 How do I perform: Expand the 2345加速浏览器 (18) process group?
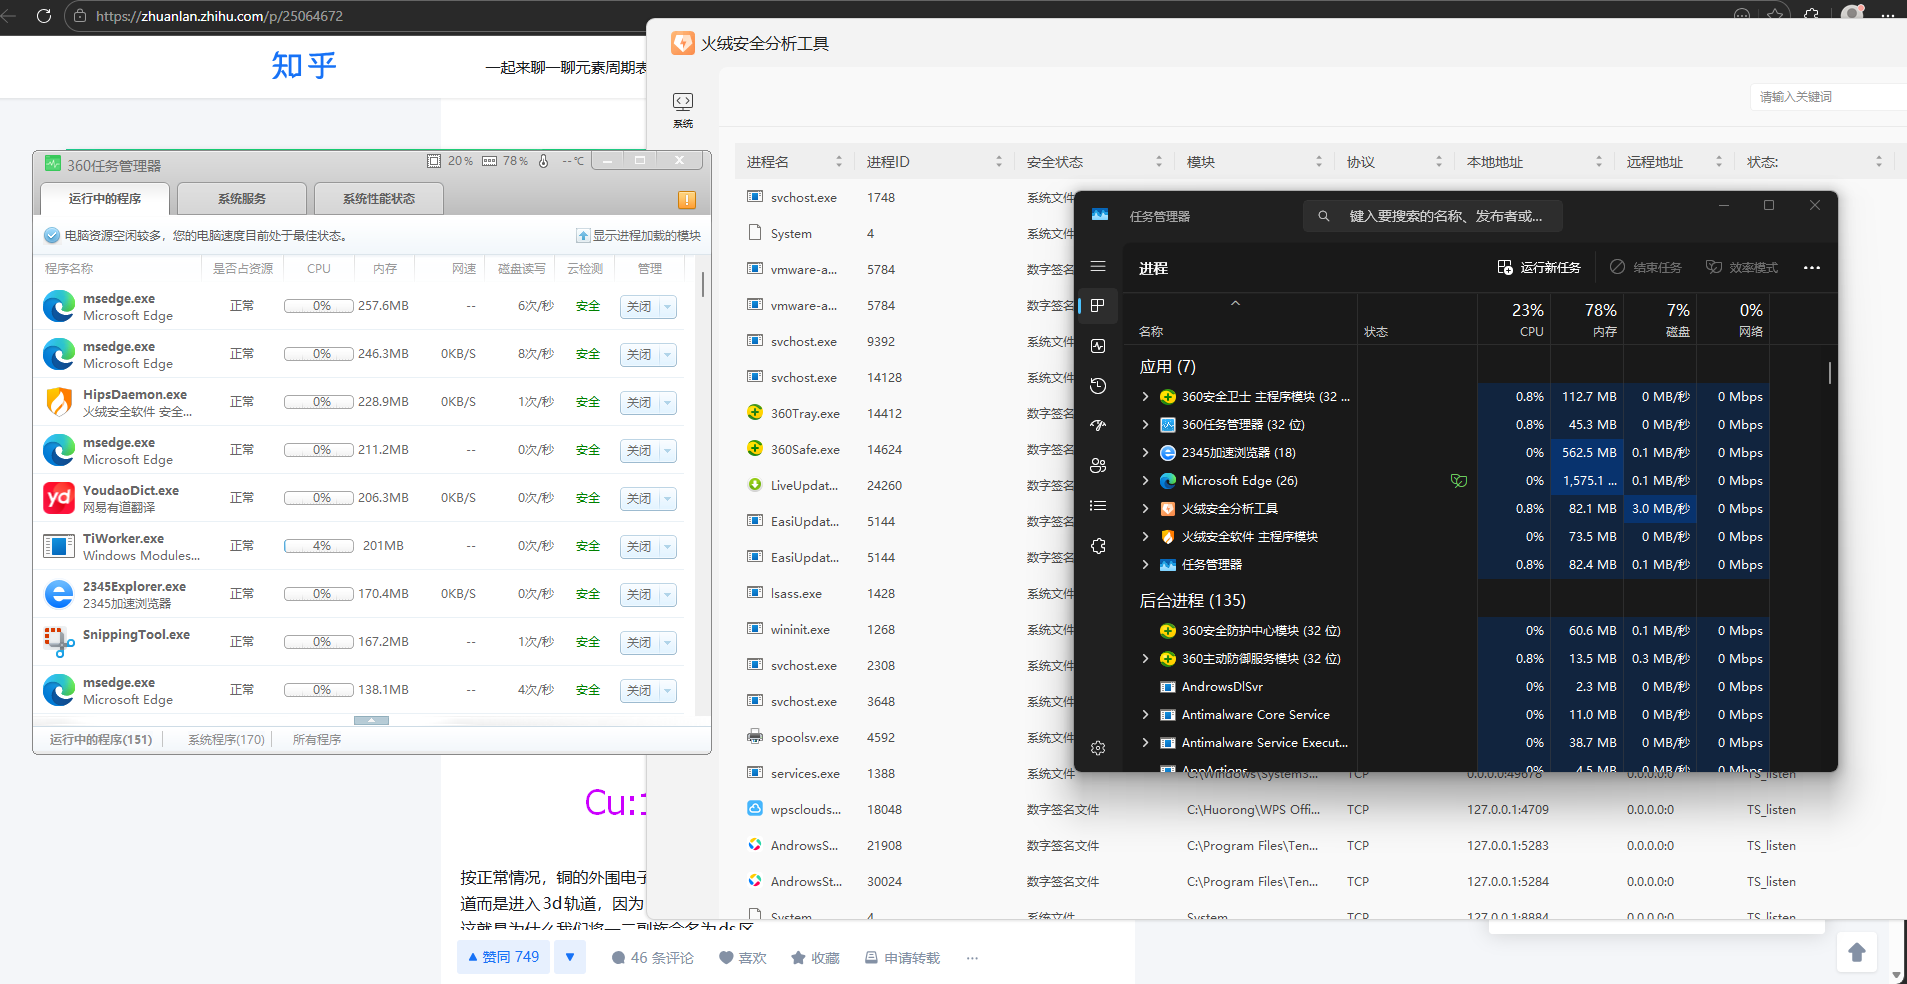pyautogui.click(x=1145, y=453)
